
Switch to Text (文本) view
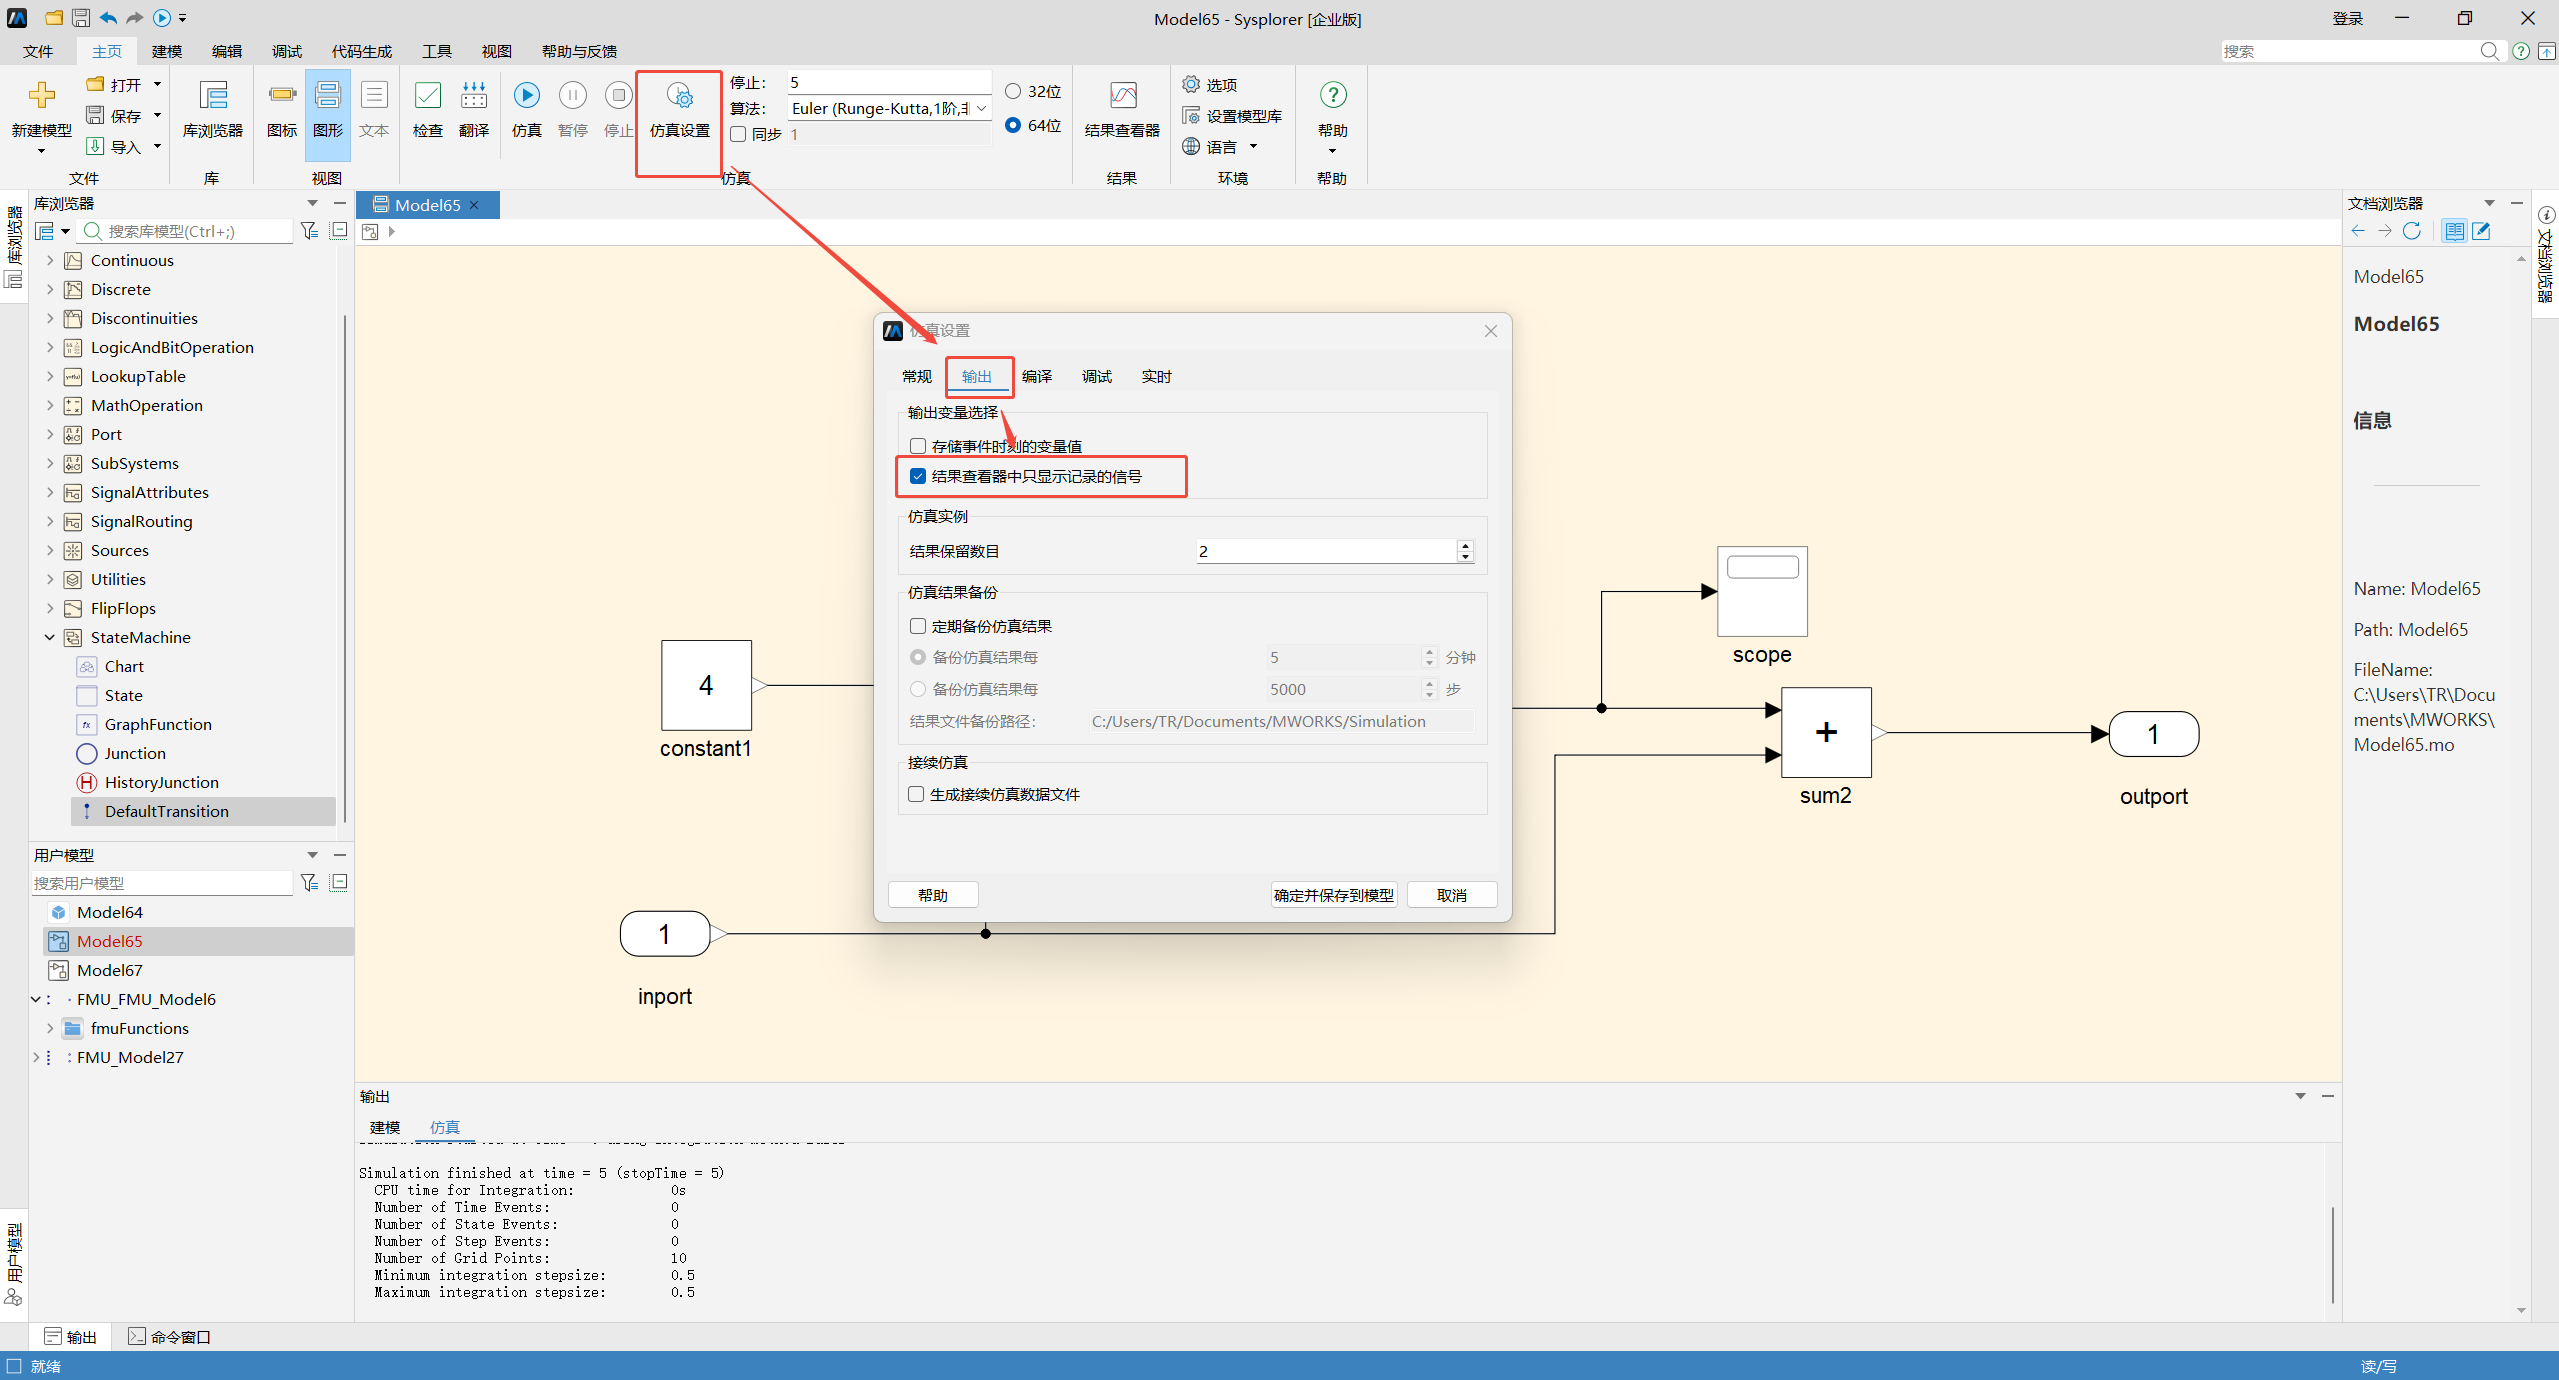coord(374,110)
